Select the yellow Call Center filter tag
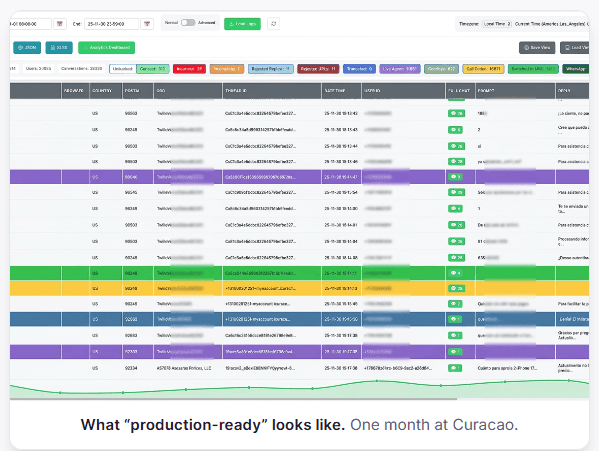This screenshot has height=451, width=599. point(483,69)
